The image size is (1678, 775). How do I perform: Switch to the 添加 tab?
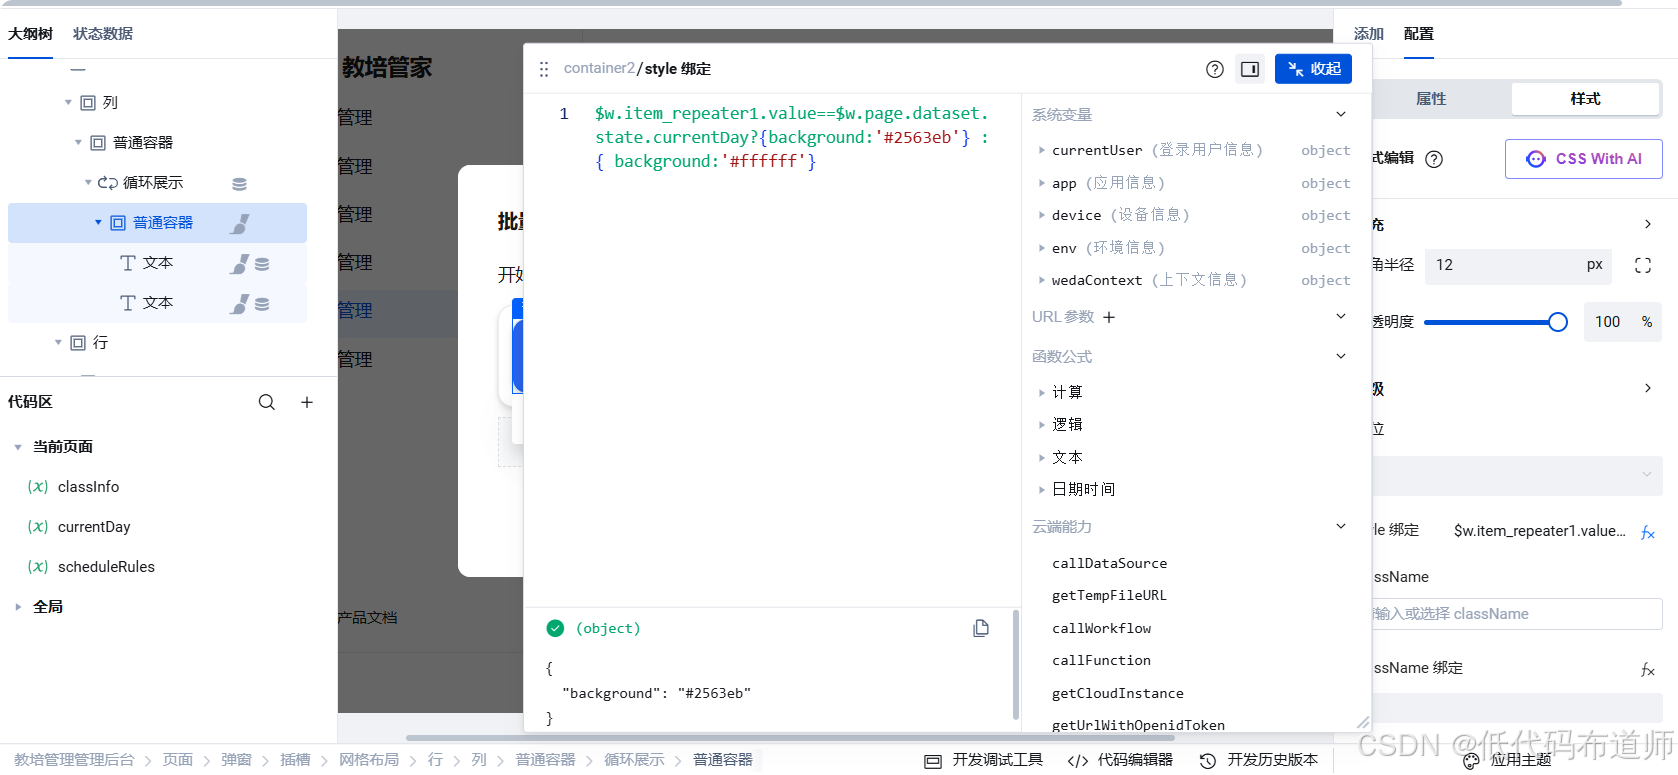1368,34
